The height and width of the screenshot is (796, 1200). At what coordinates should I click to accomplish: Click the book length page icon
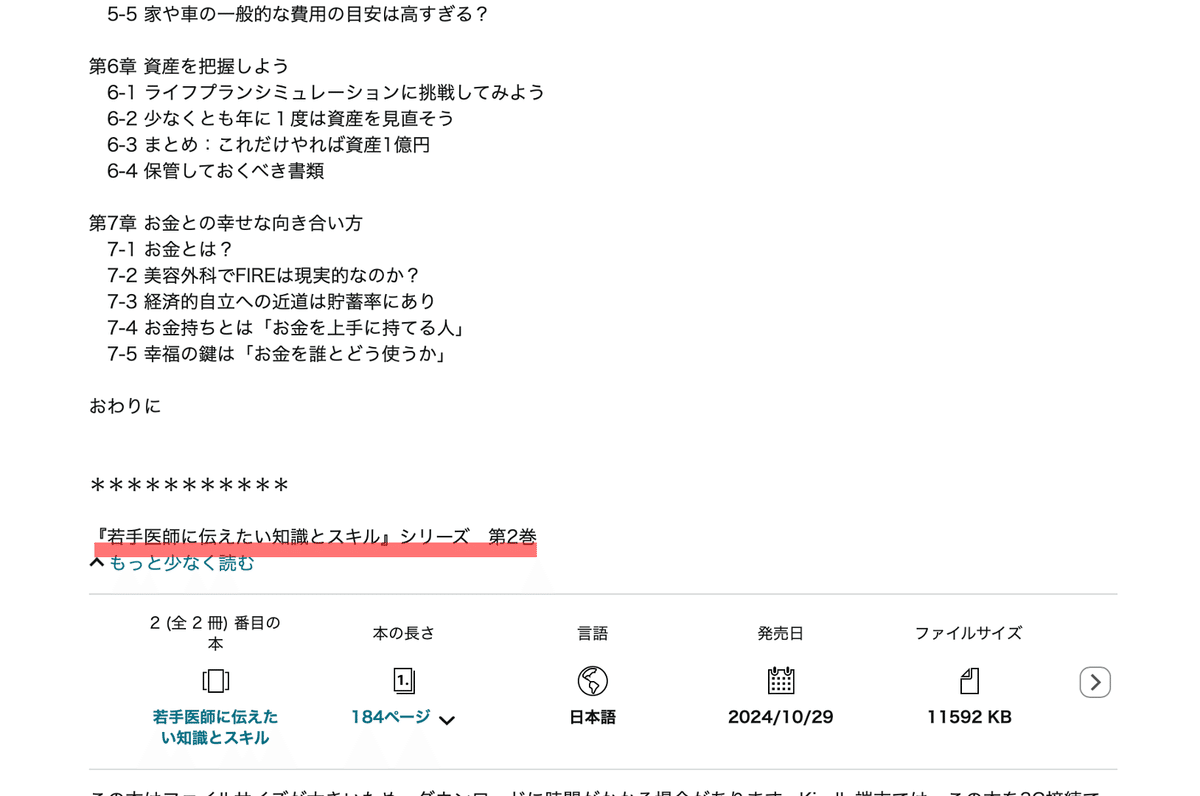pyautogui.click(x=404, y=682)
